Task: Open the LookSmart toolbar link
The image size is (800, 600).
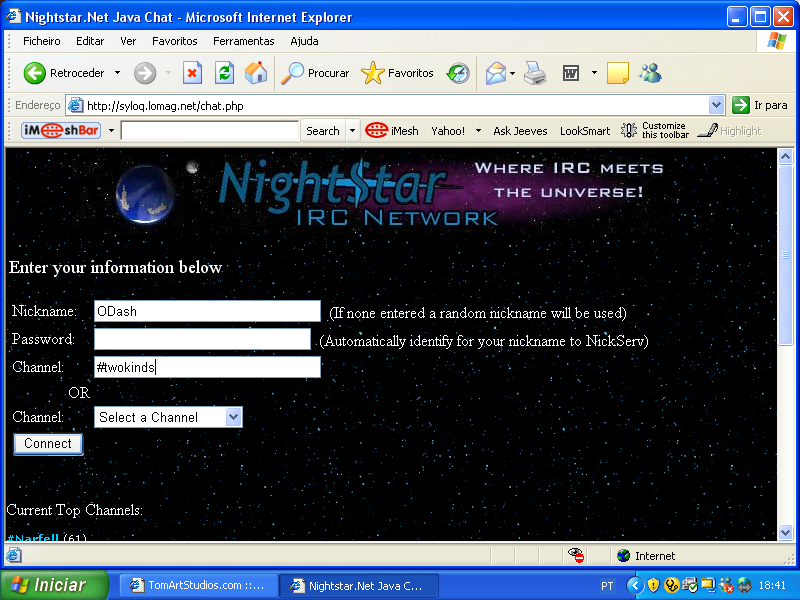Action: pos(585,131)
